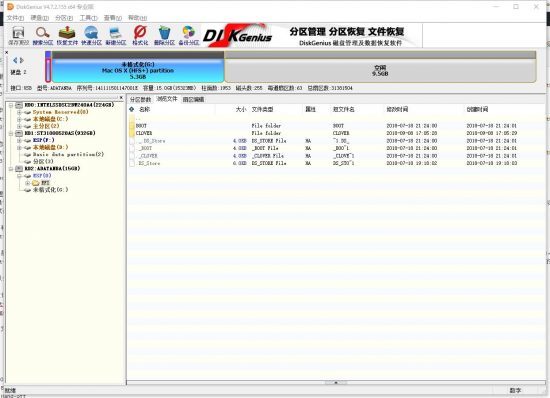Click the HD1 ST31000528AS disk icon

pyautogui.click(x=19, y=133)
